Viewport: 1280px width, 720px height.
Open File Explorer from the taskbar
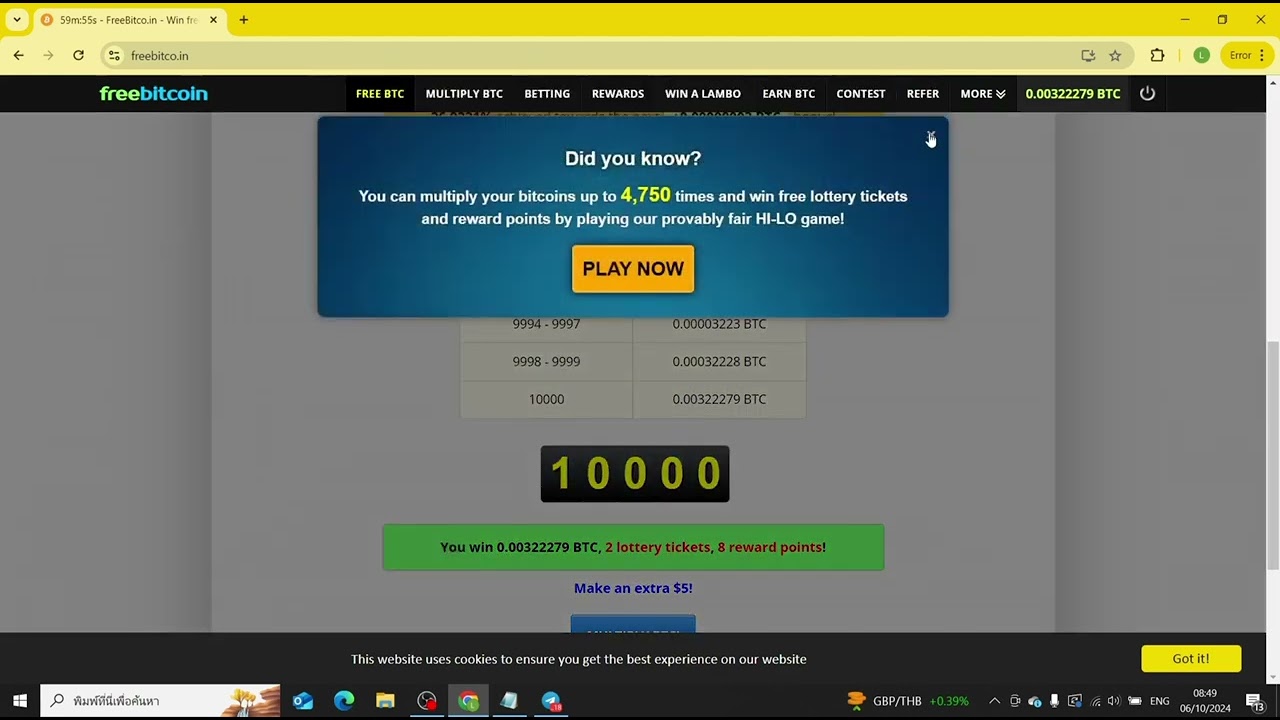tap(385, 701)
